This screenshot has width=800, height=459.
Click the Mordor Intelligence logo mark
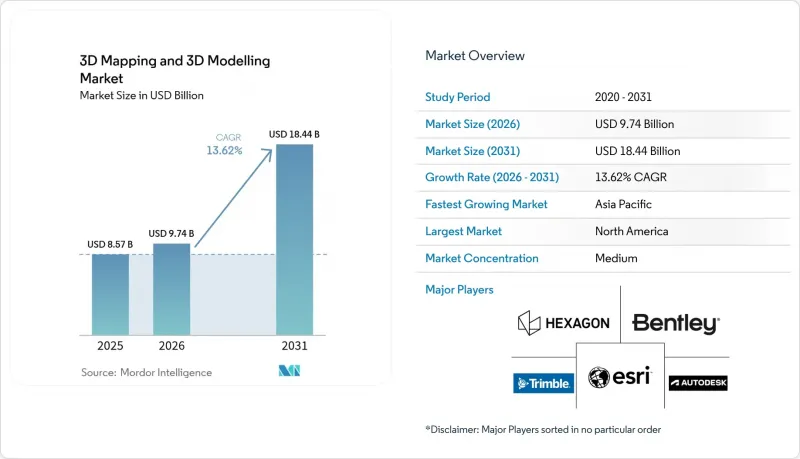(x=289, y=371)
